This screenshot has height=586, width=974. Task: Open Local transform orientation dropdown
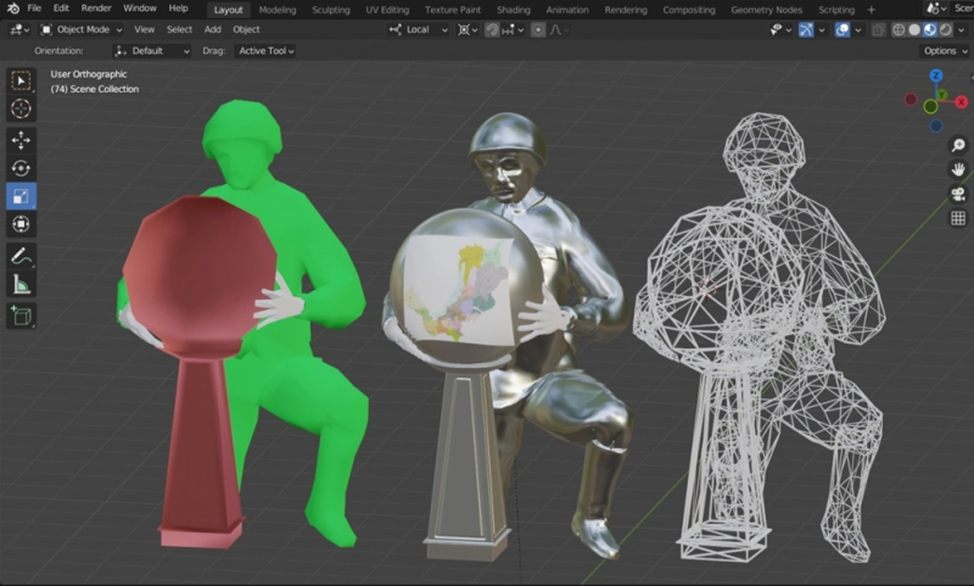[417, 29]
